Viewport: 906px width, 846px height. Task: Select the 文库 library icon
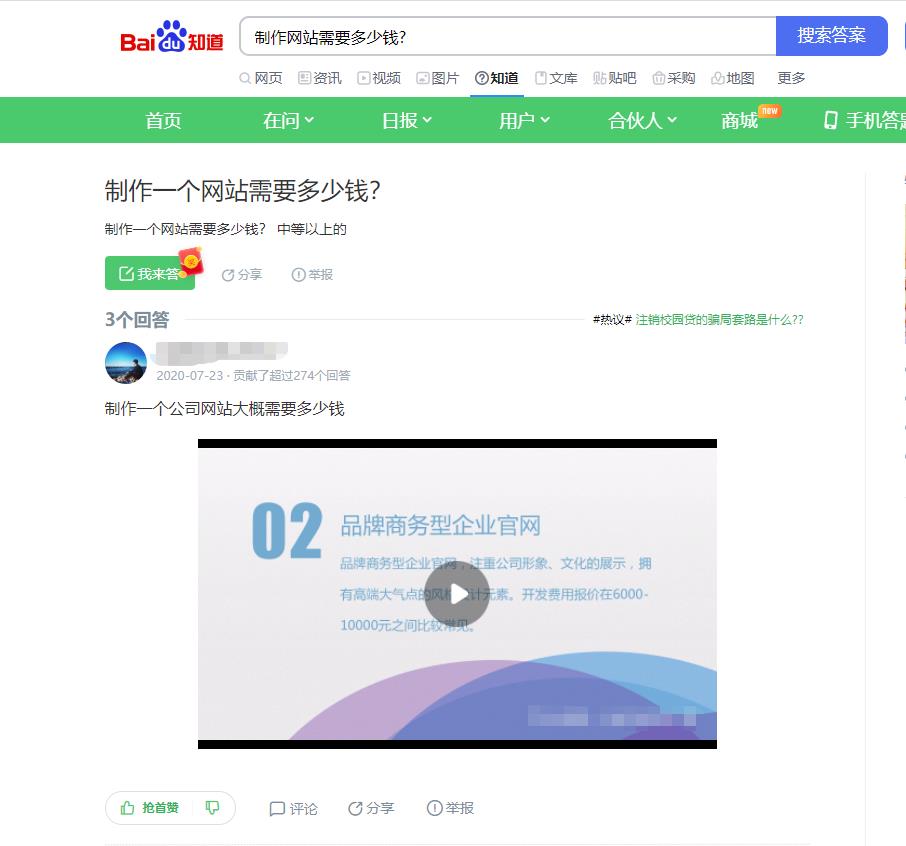[x=541, y=77]
